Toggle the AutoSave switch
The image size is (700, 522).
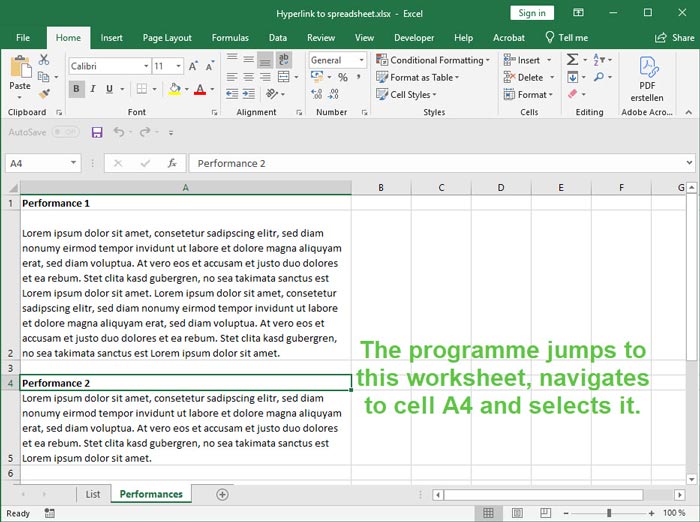(66, 132)
